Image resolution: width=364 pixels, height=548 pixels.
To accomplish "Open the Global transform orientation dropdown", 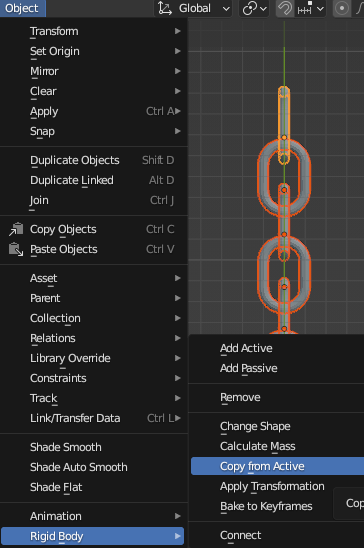I will pos(194,8).
